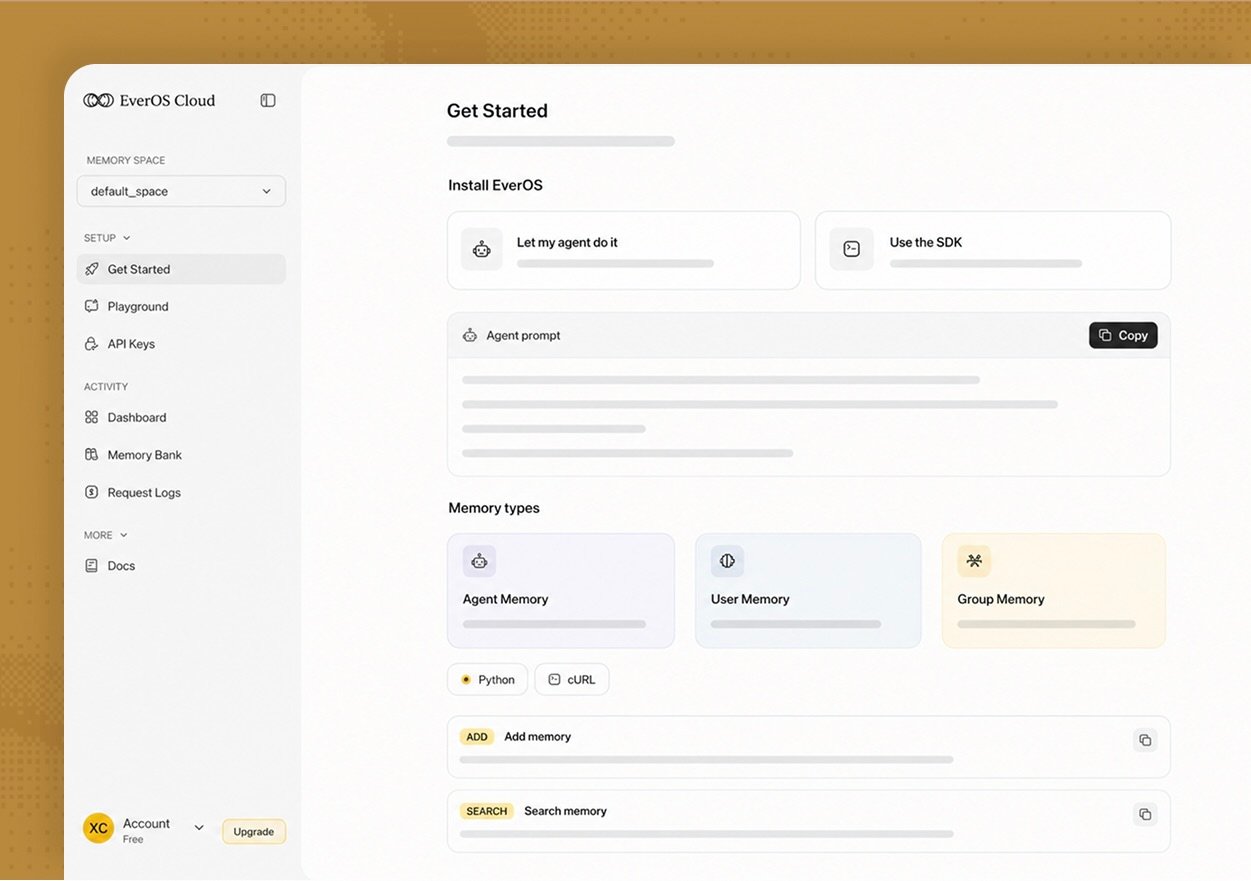Click the XC account avatar
1251x881 pixels.
click(98, 829)
